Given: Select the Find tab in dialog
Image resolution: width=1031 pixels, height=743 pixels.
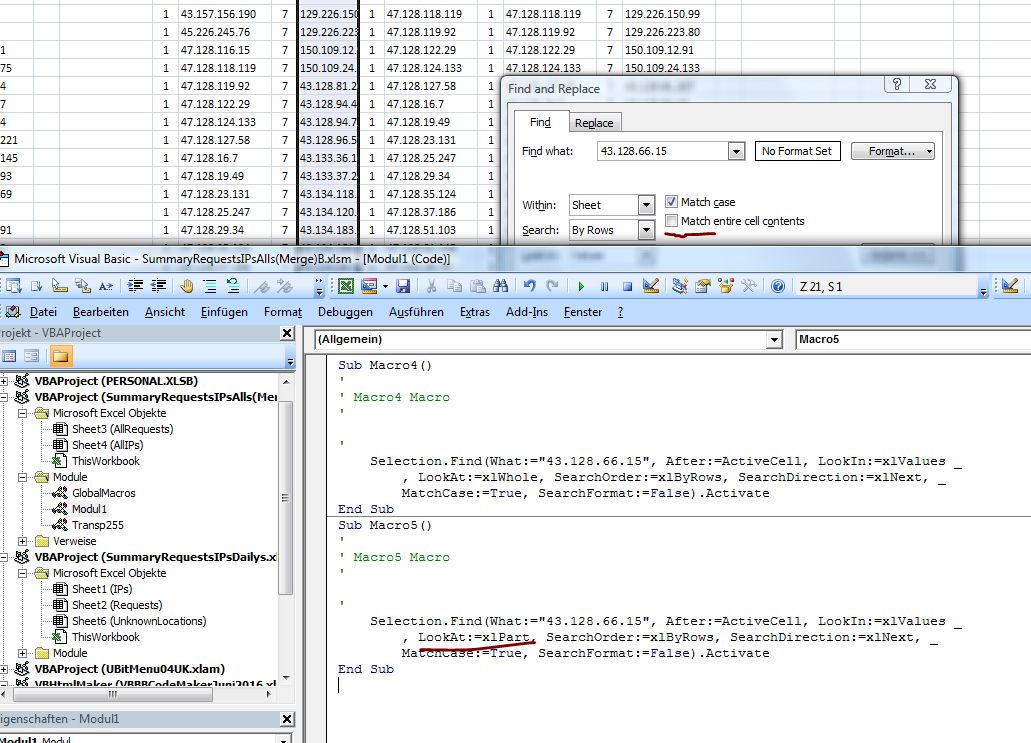Looking at the screenshot, I should tap(540, 122).
